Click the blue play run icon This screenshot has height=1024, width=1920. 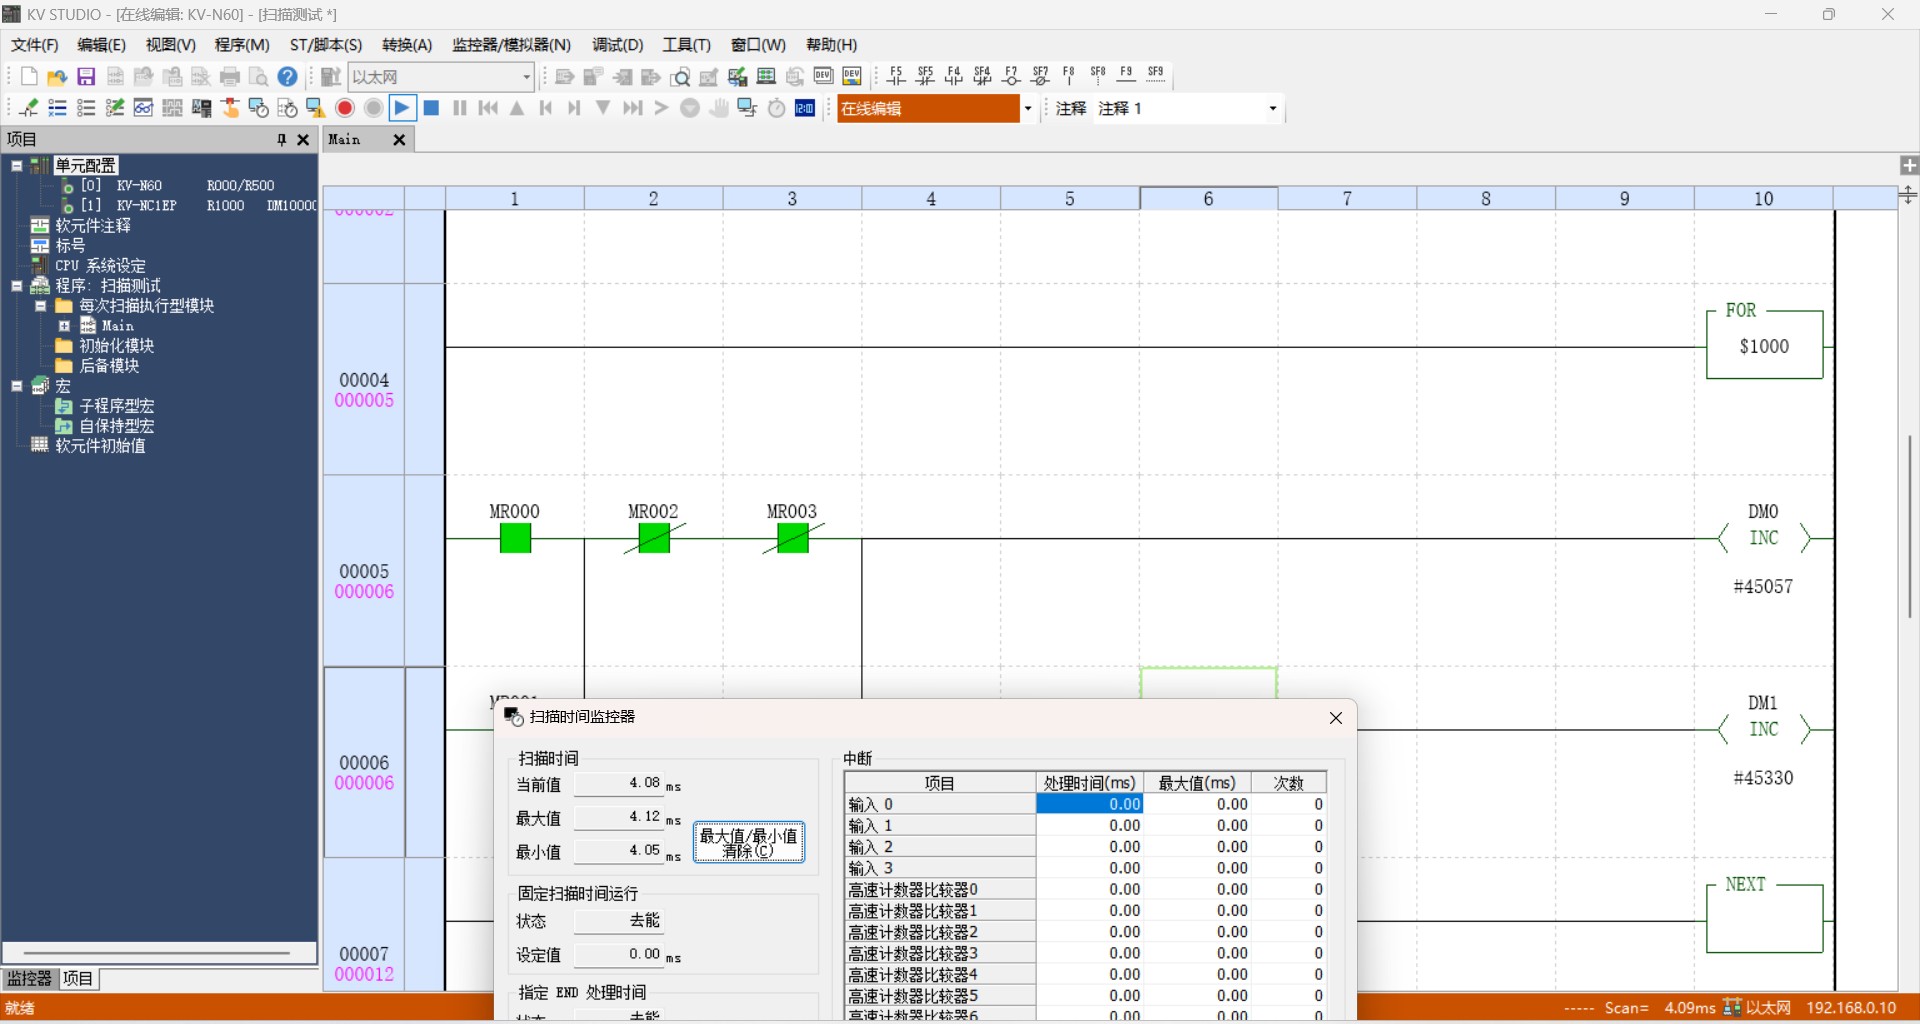point(403,108)
